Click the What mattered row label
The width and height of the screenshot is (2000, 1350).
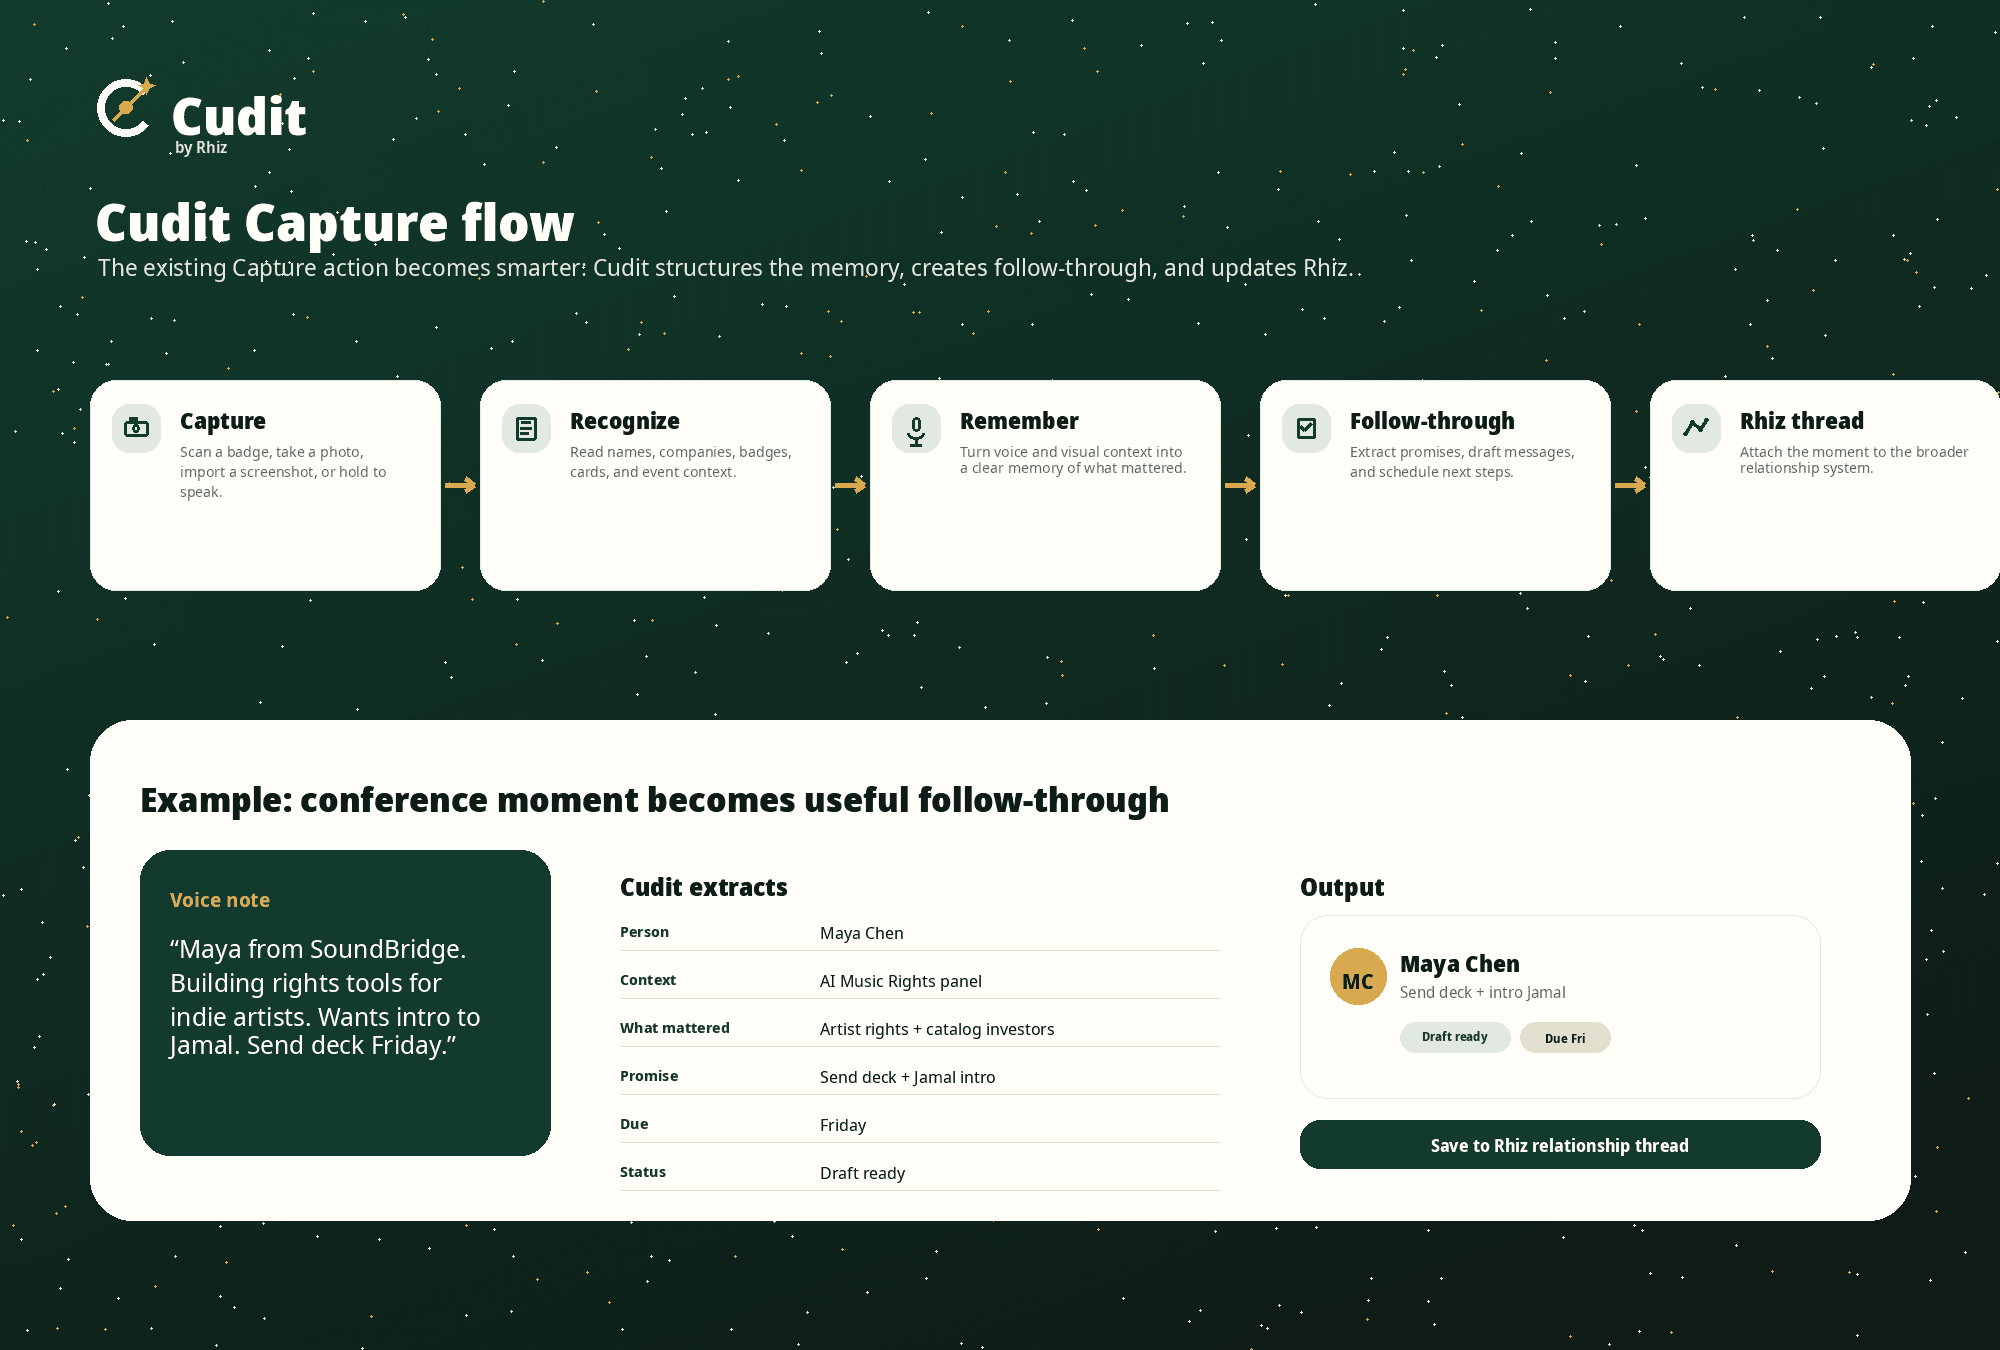[x=675, y=1028]
